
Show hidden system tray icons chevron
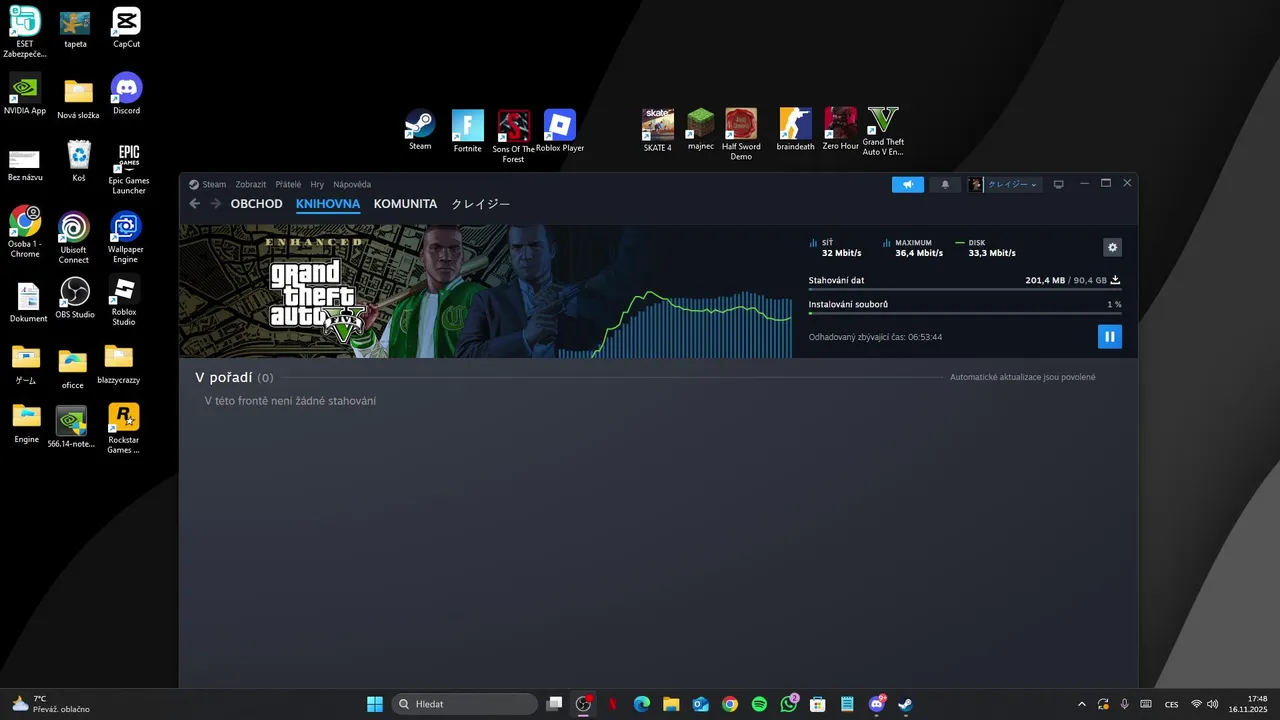(x=1081, y=704)
